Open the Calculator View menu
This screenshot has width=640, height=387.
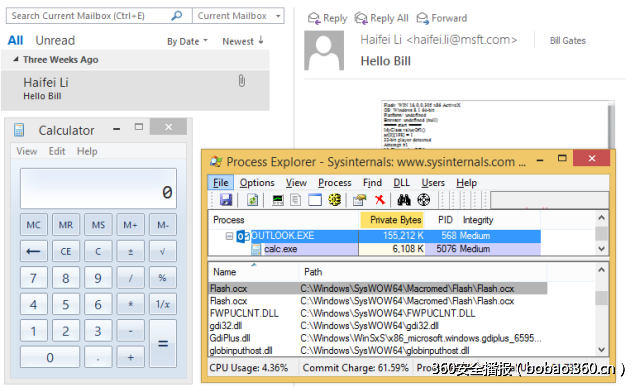point(27,151)
